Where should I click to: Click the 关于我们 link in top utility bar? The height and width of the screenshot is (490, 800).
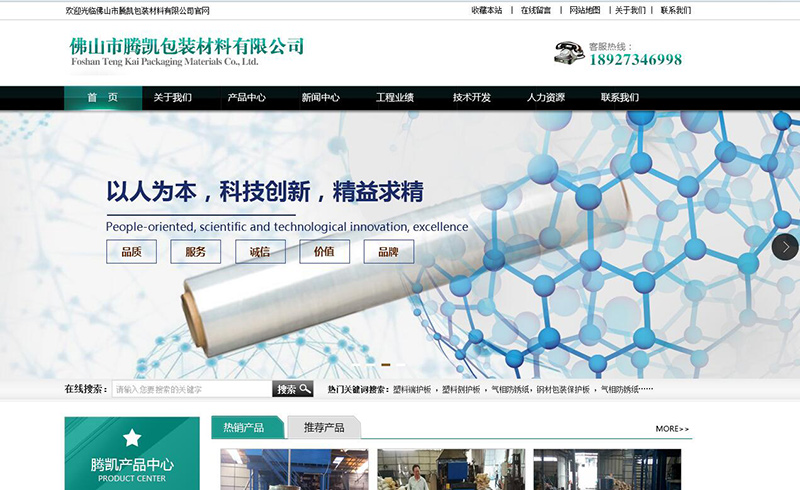pos(630,10)
